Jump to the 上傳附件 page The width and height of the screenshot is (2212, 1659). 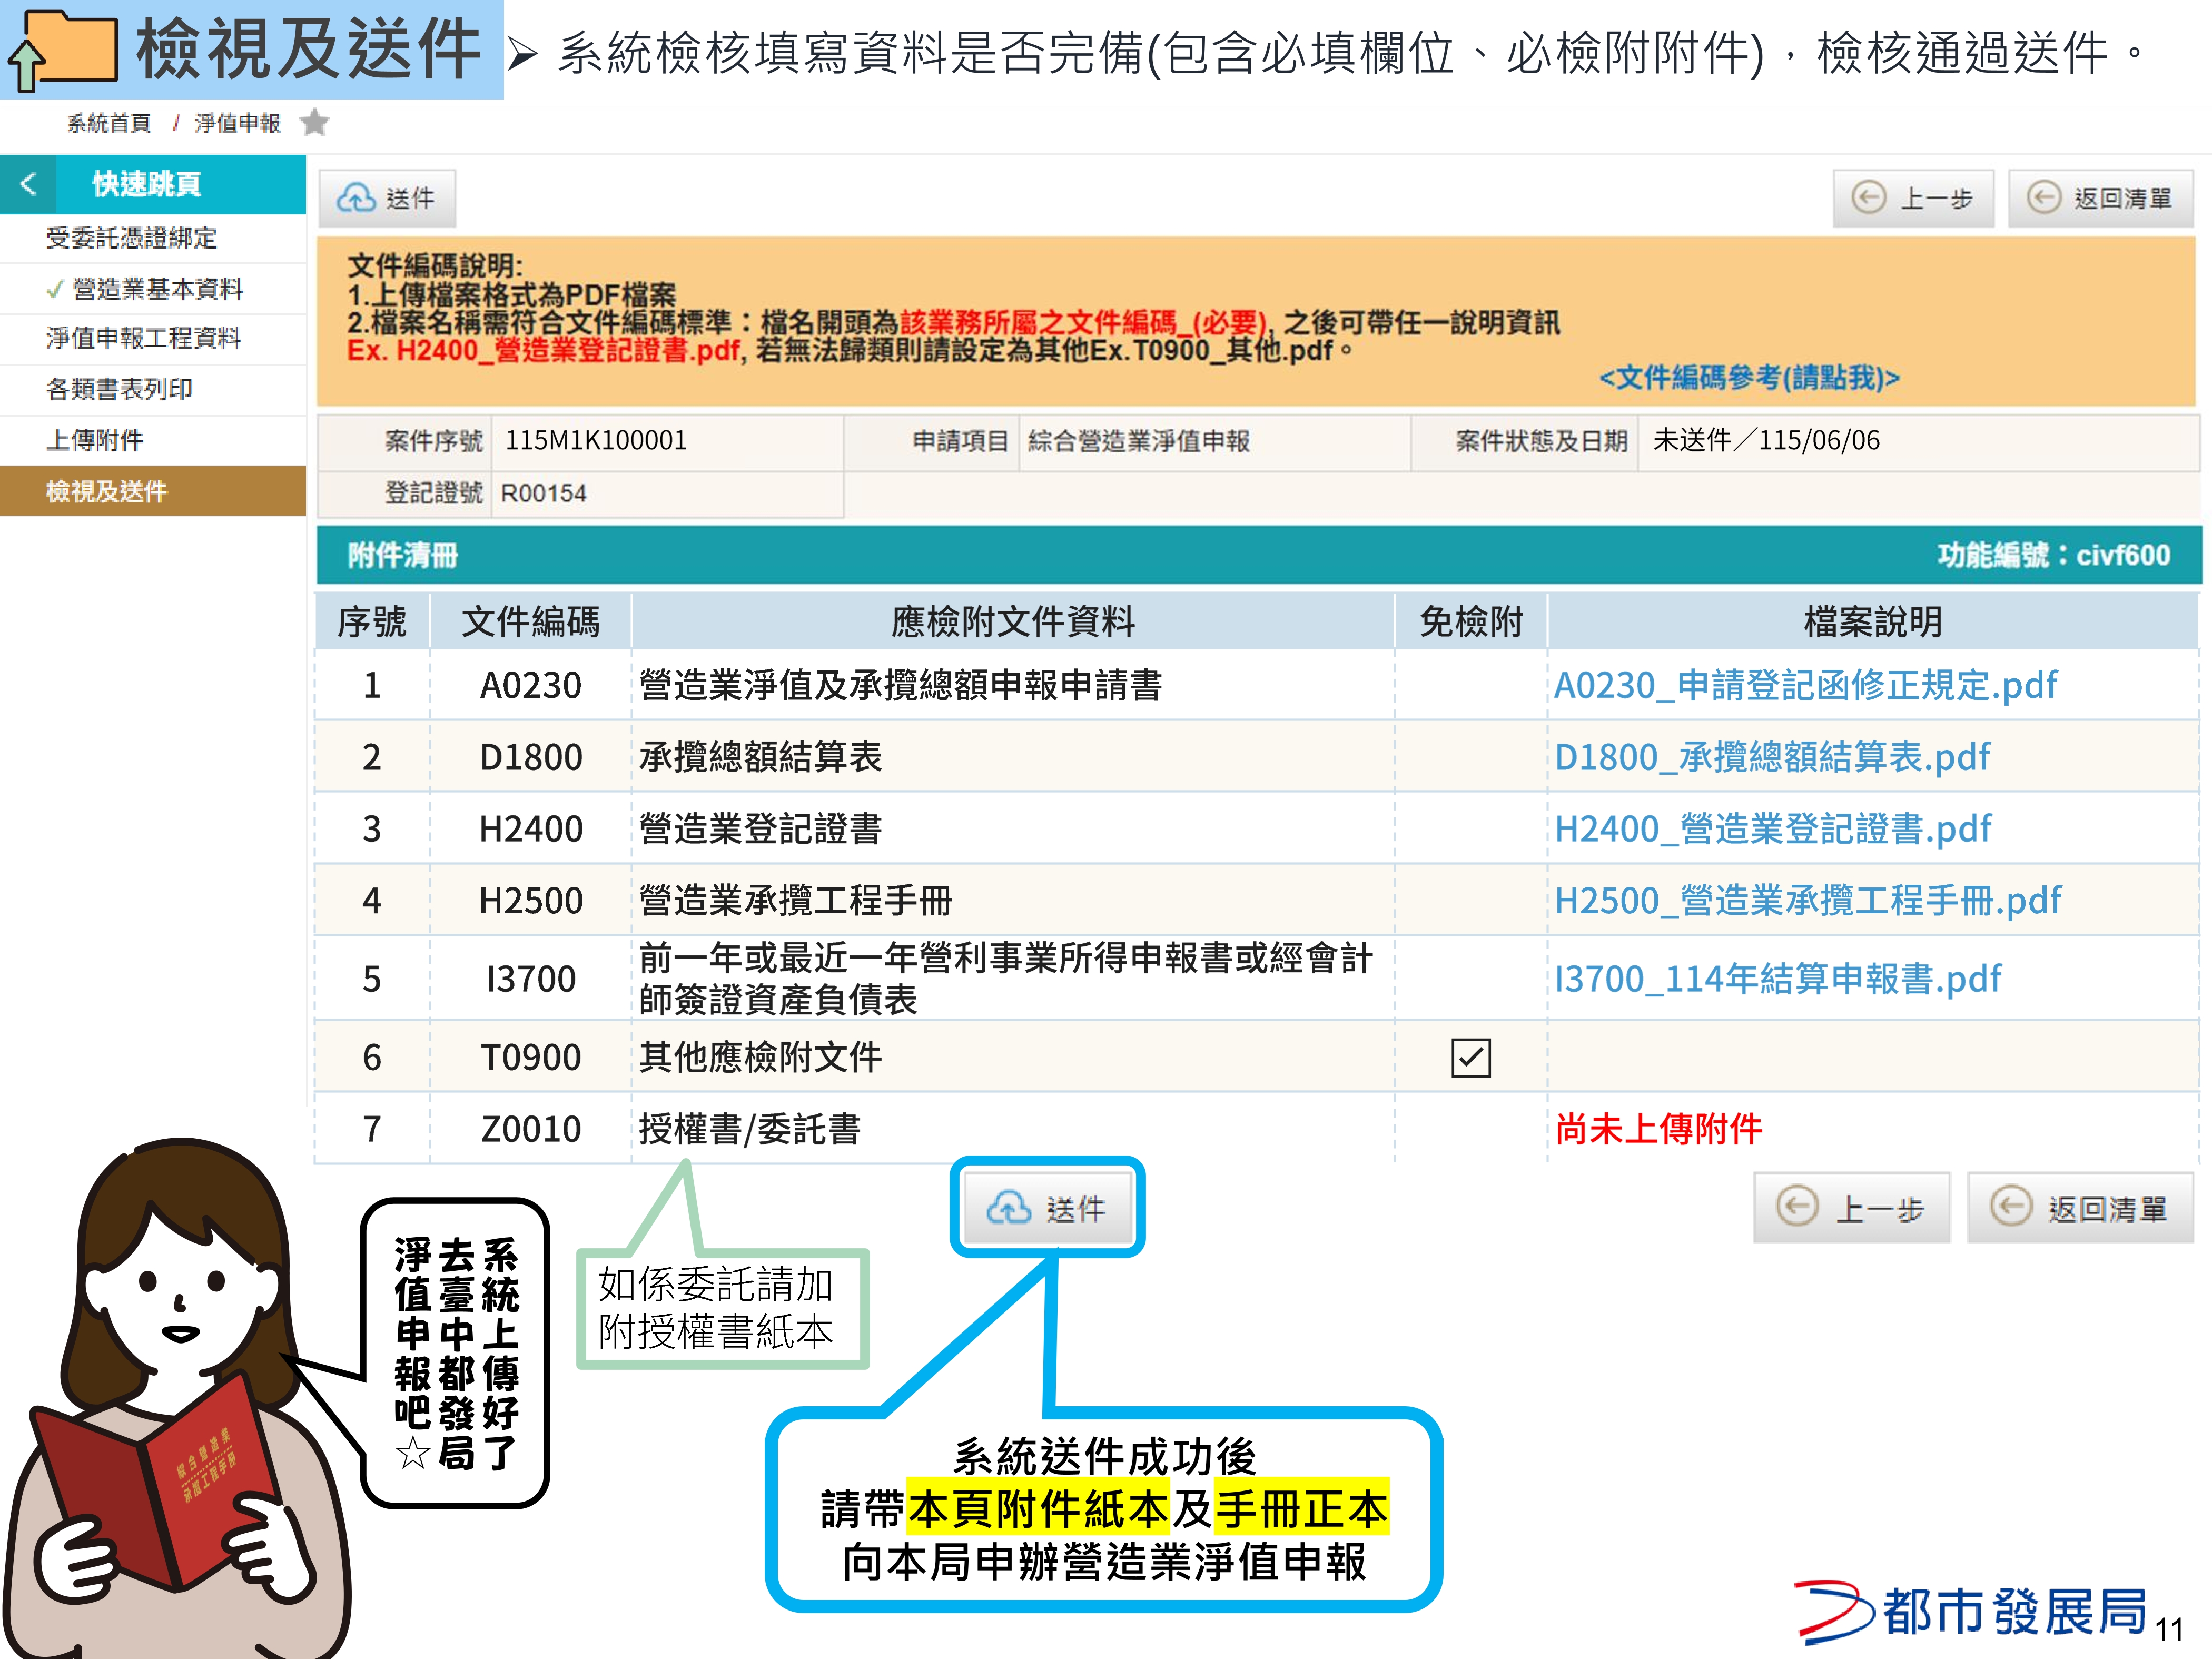(x=95, y=440)
